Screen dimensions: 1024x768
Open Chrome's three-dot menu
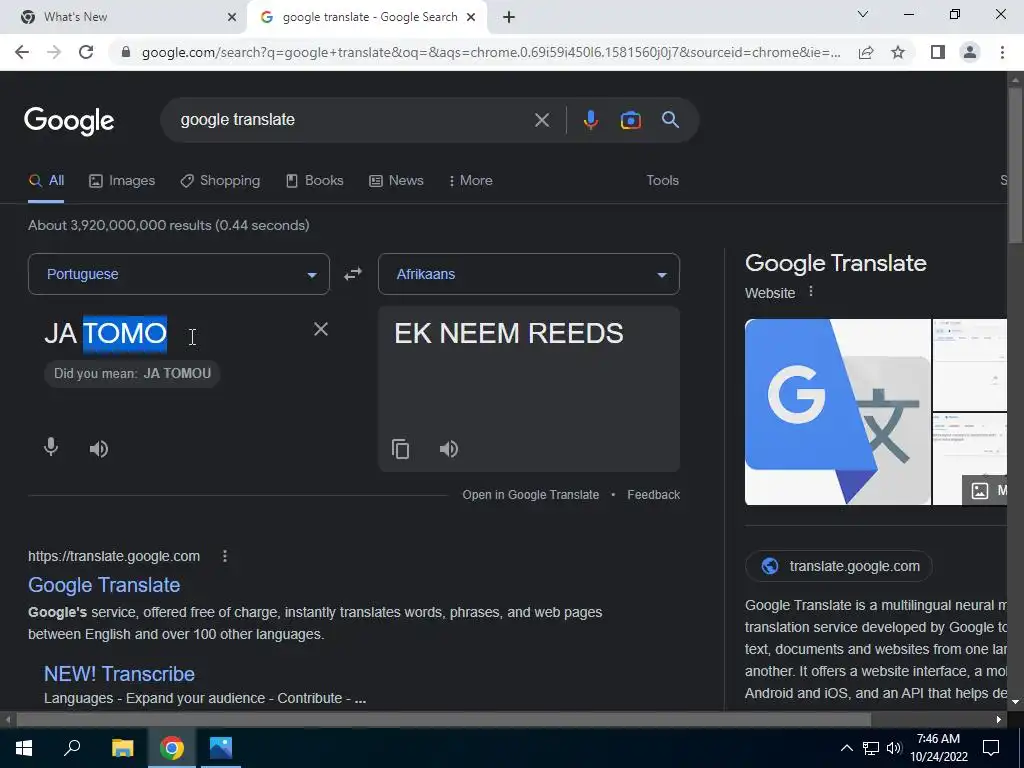tap(1002, 52)
